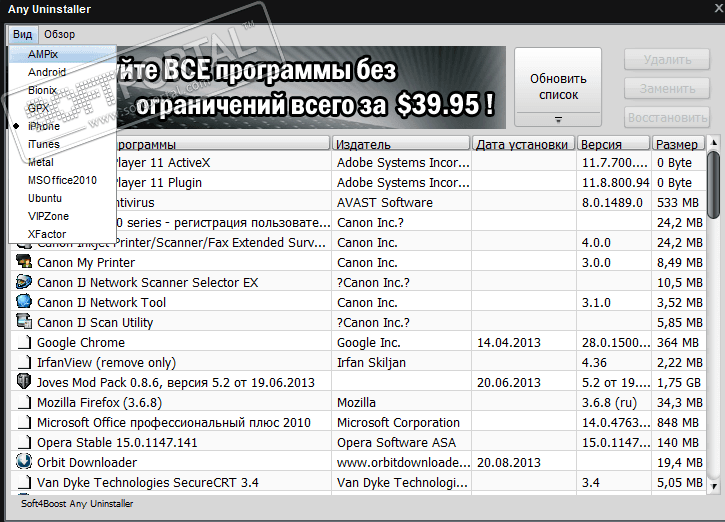Select Microsoft Office профессиональный плюс 2010
The height and width of the screenshot is (522, 725).
(x=358, y=423)
